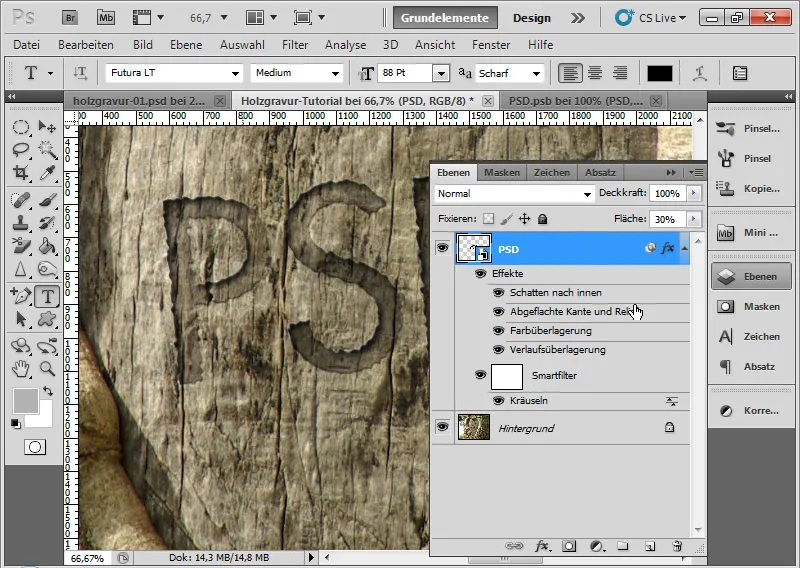Open the Scharf anti-aliasing dropdown
The height and width of the screenshot is (568, 800).
tap(536, 73)
